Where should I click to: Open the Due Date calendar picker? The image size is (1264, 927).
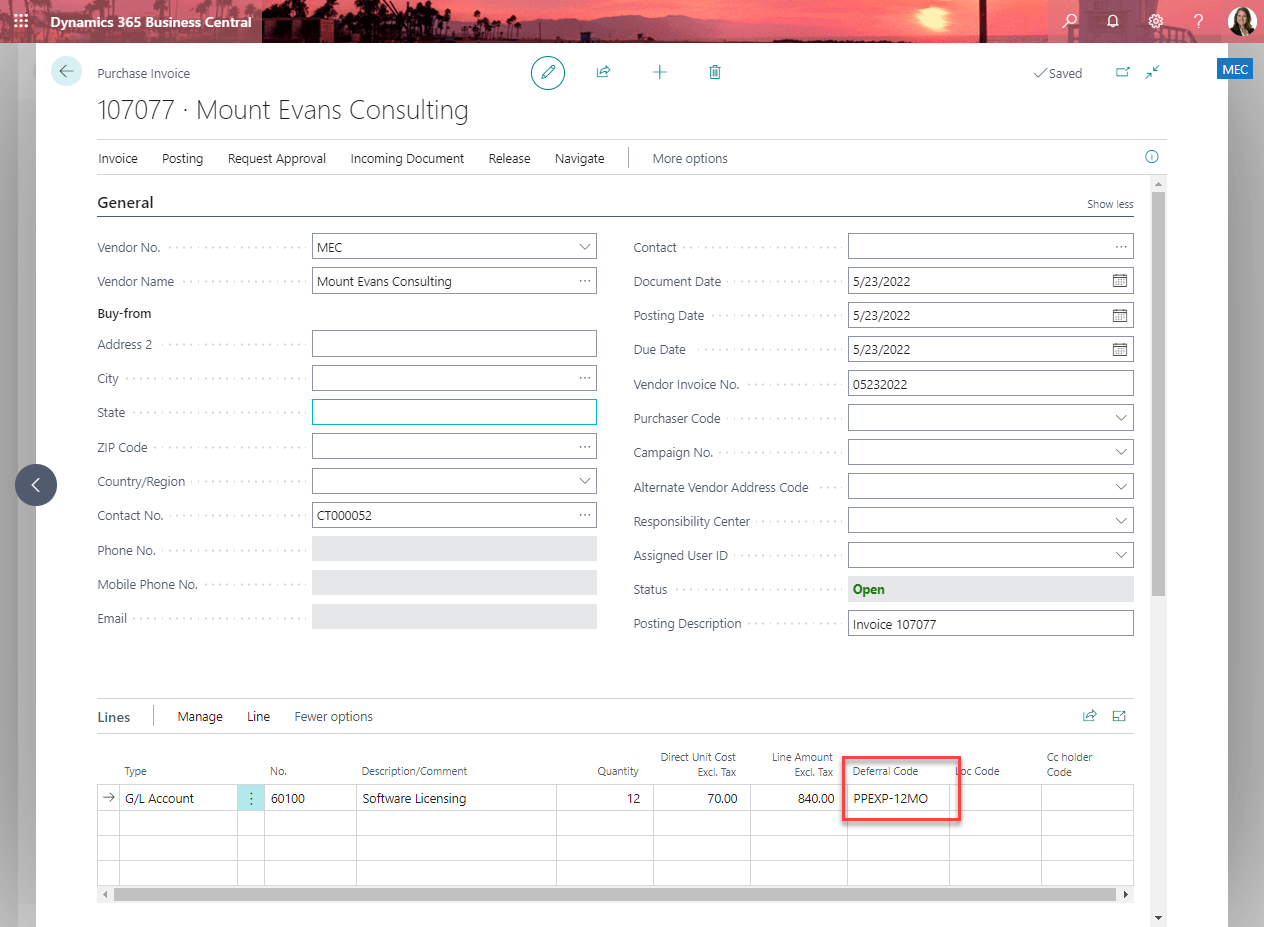pos(1120,349)
